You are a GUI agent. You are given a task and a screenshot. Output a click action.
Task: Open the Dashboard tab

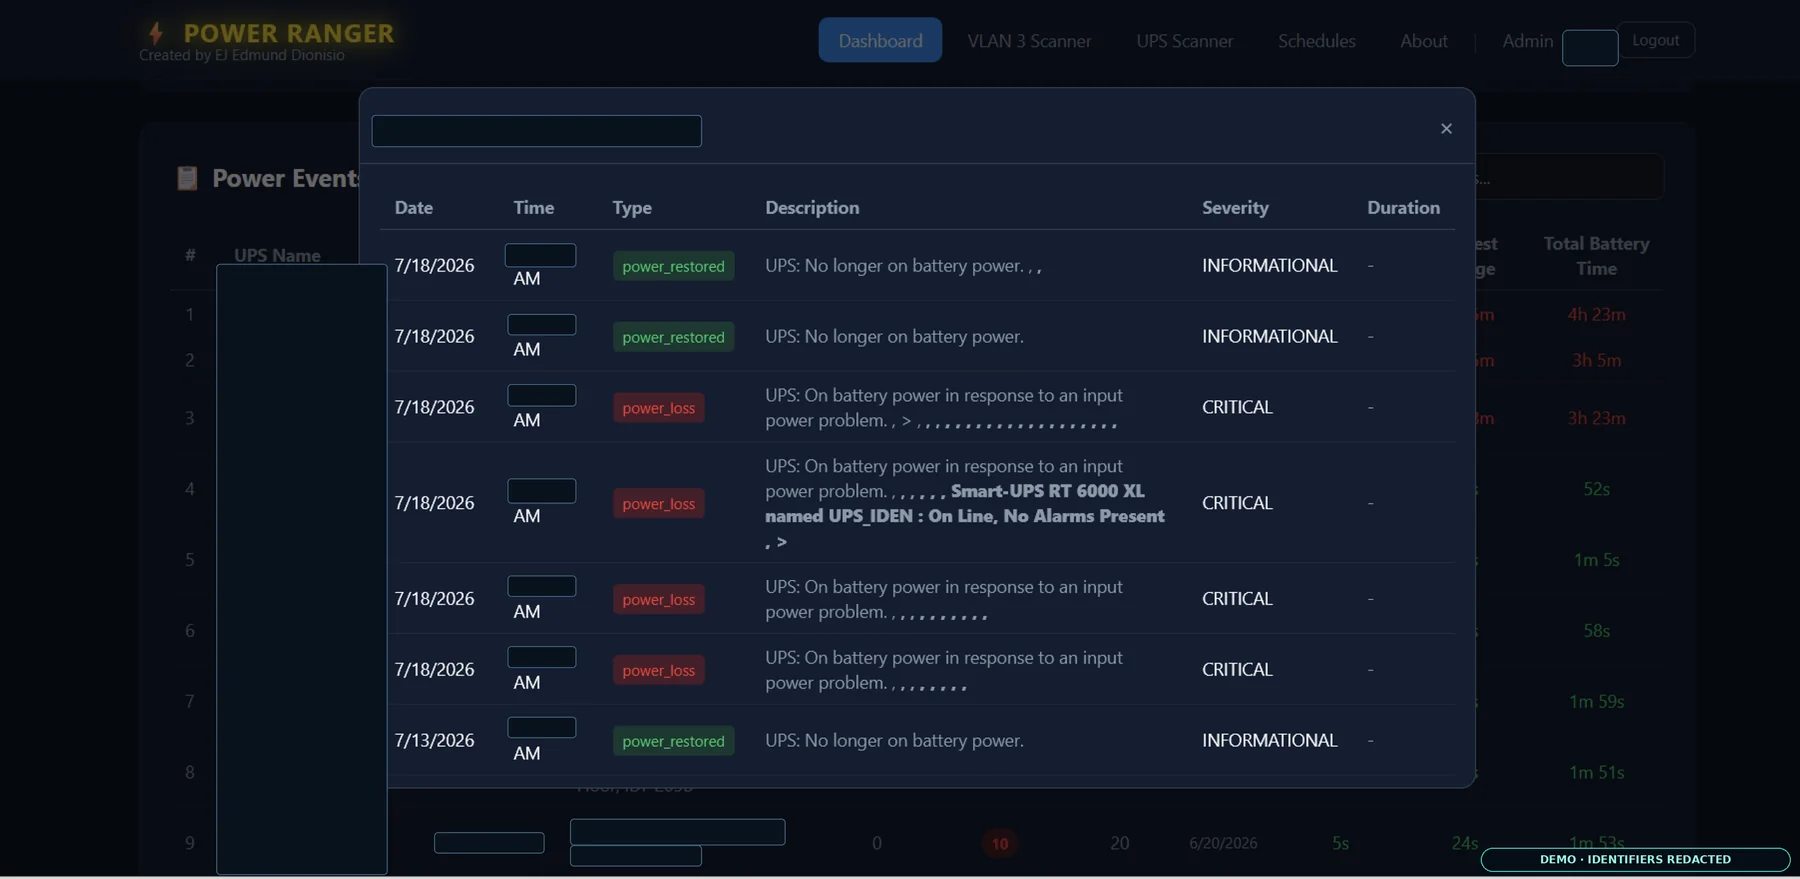tap(880, 40)
